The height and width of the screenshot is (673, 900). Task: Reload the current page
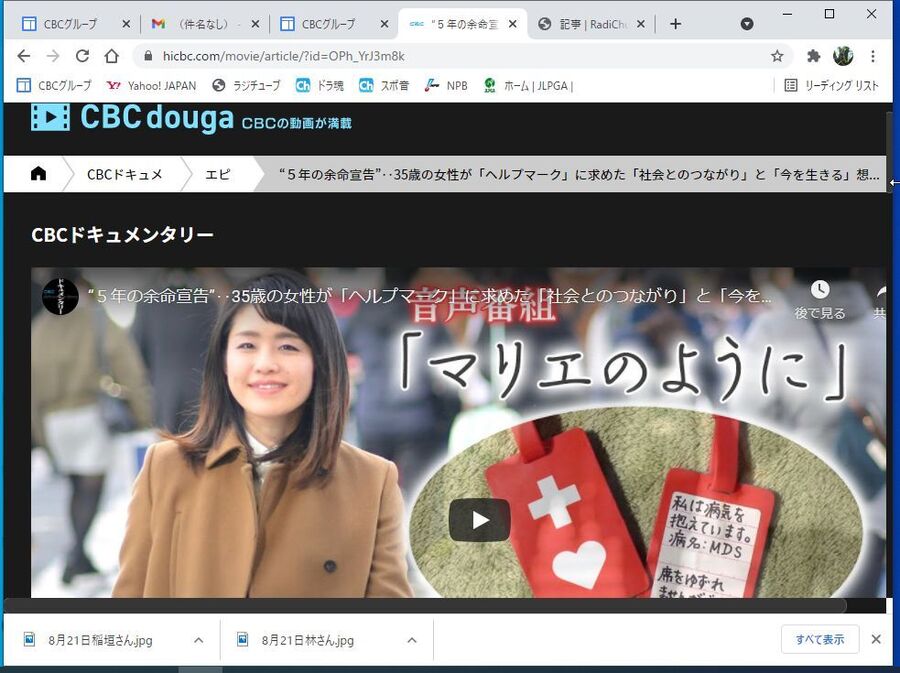[x=82, y=56]
